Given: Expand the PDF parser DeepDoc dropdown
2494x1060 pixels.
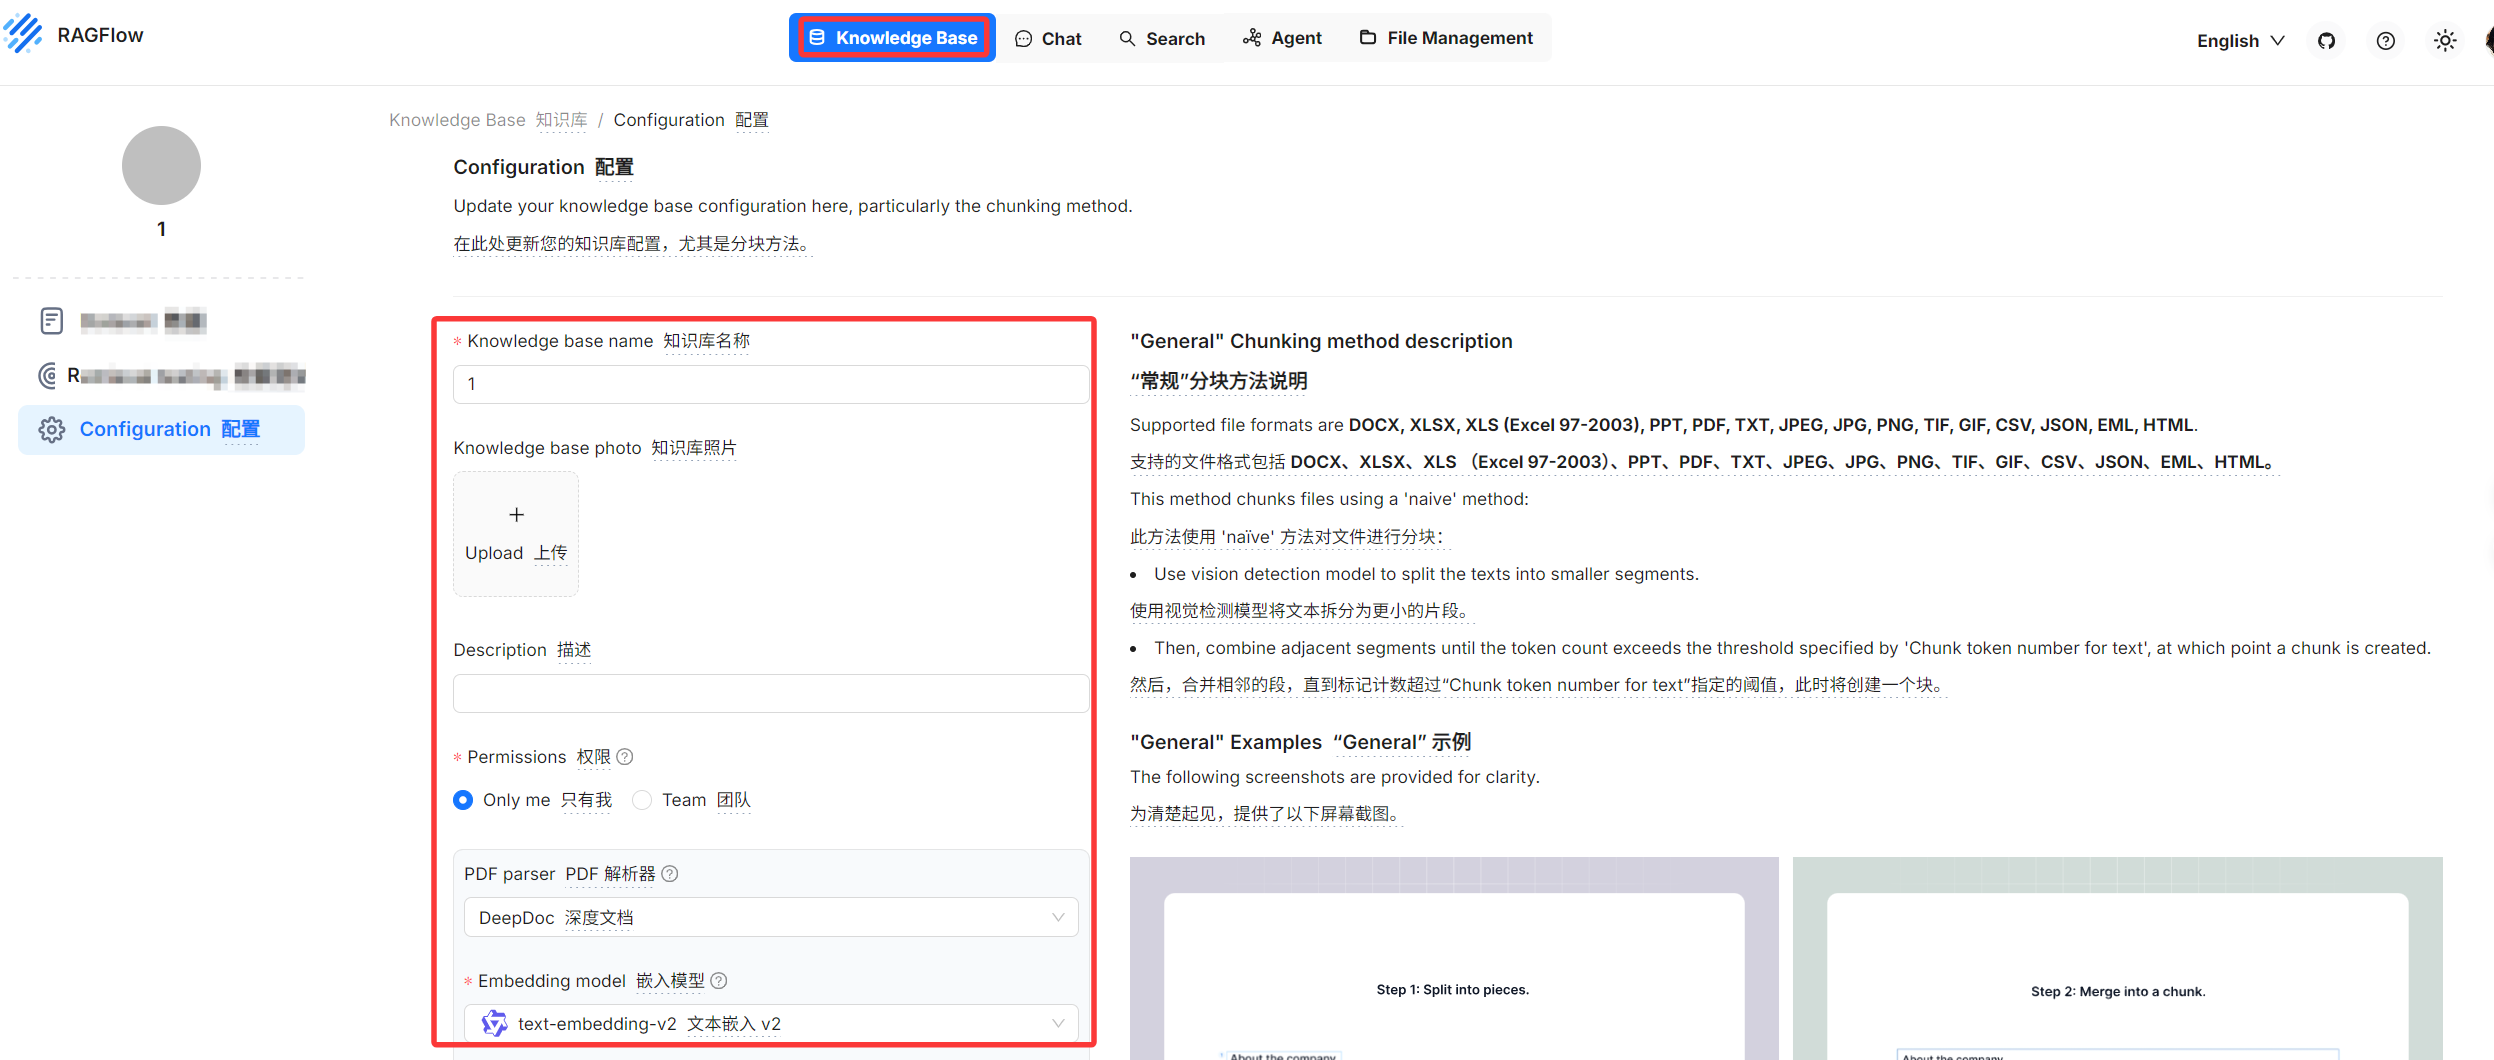Looking at the screenshot, I should pyautogui.click(x=770, y=918).
